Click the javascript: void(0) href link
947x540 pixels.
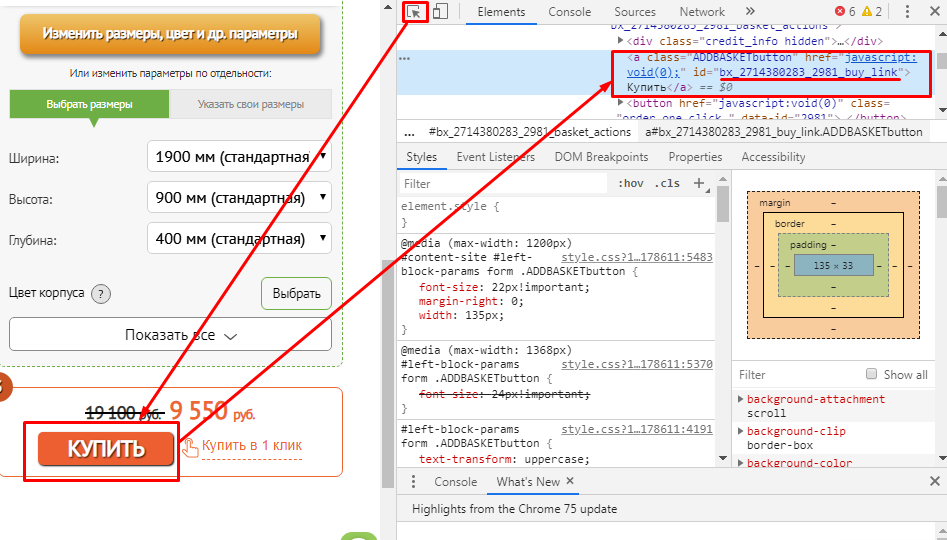(771, 65)
